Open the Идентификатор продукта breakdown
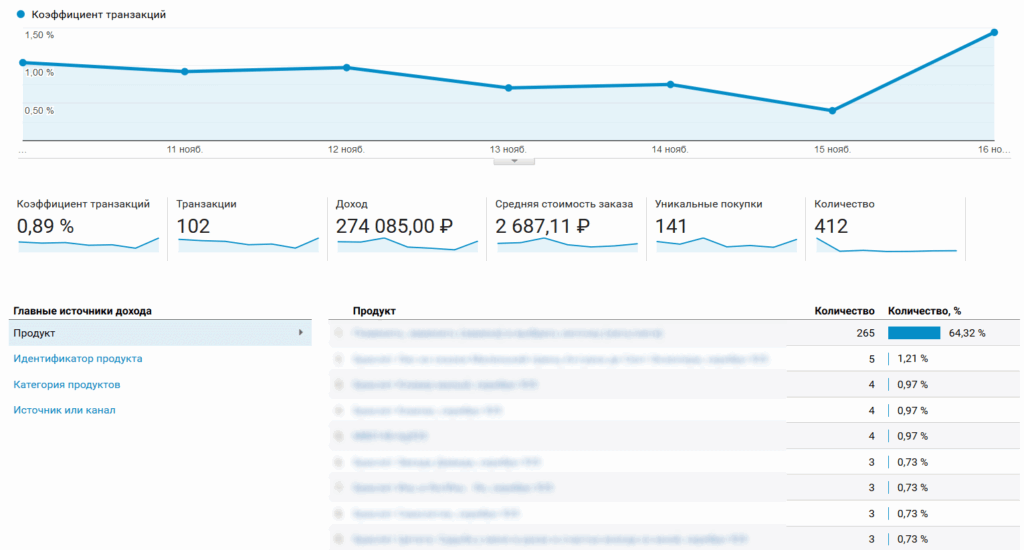 click(x=77, y=358)
